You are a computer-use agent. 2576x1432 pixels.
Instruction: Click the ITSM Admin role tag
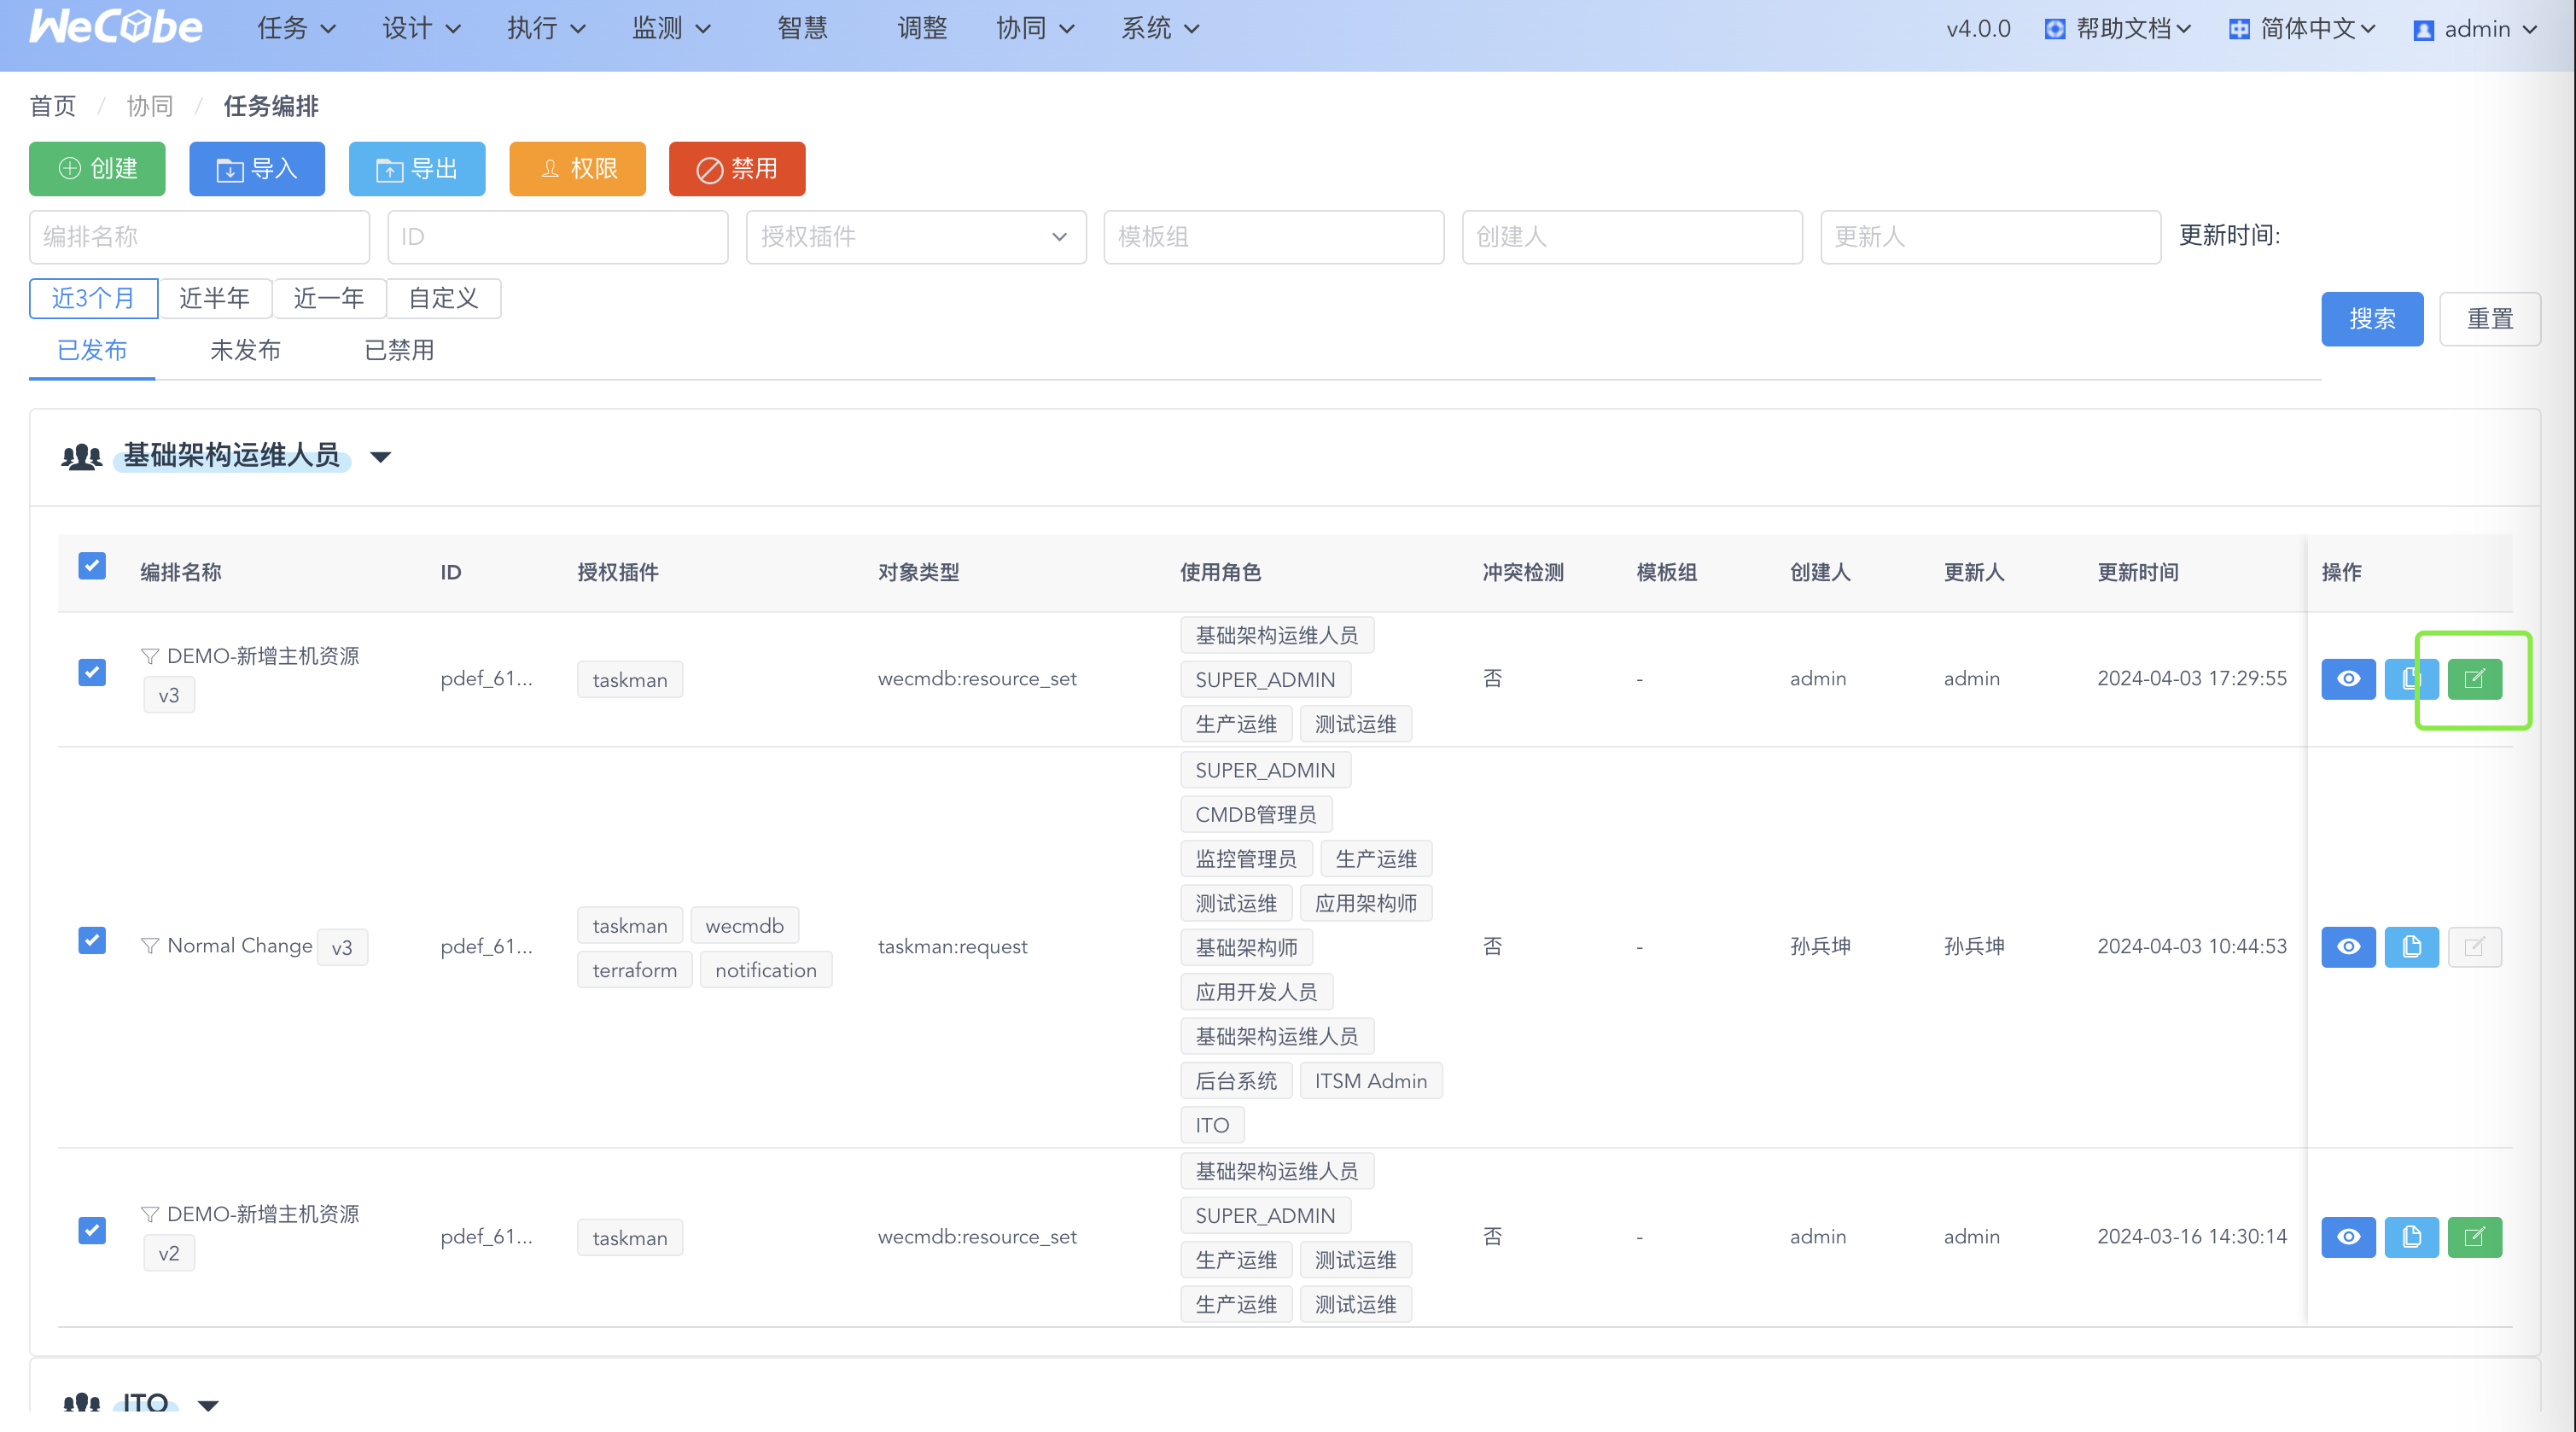pyautogui.click(x=1371, y=1081)
